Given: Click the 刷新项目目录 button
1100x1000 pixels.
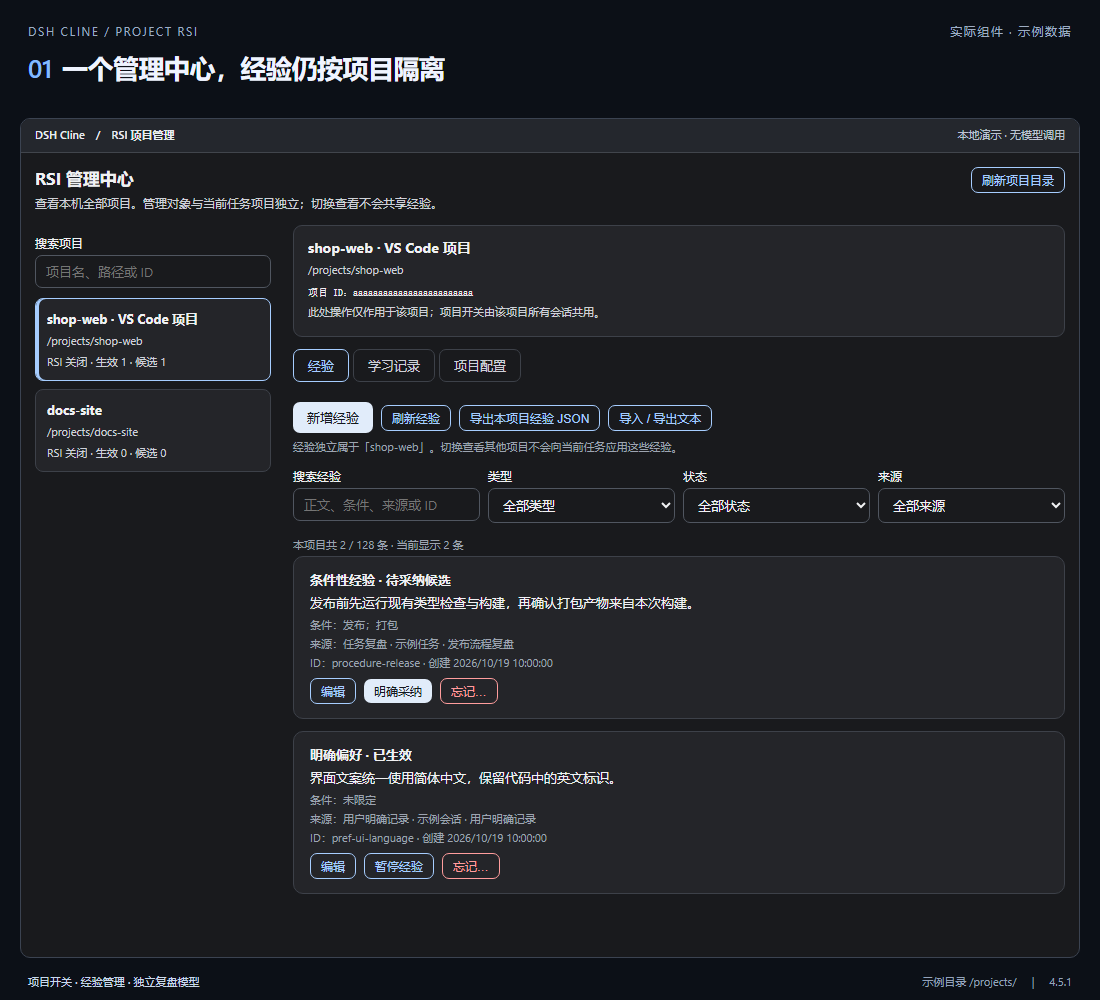Looking at the screenshot, I should [1017, 180].
